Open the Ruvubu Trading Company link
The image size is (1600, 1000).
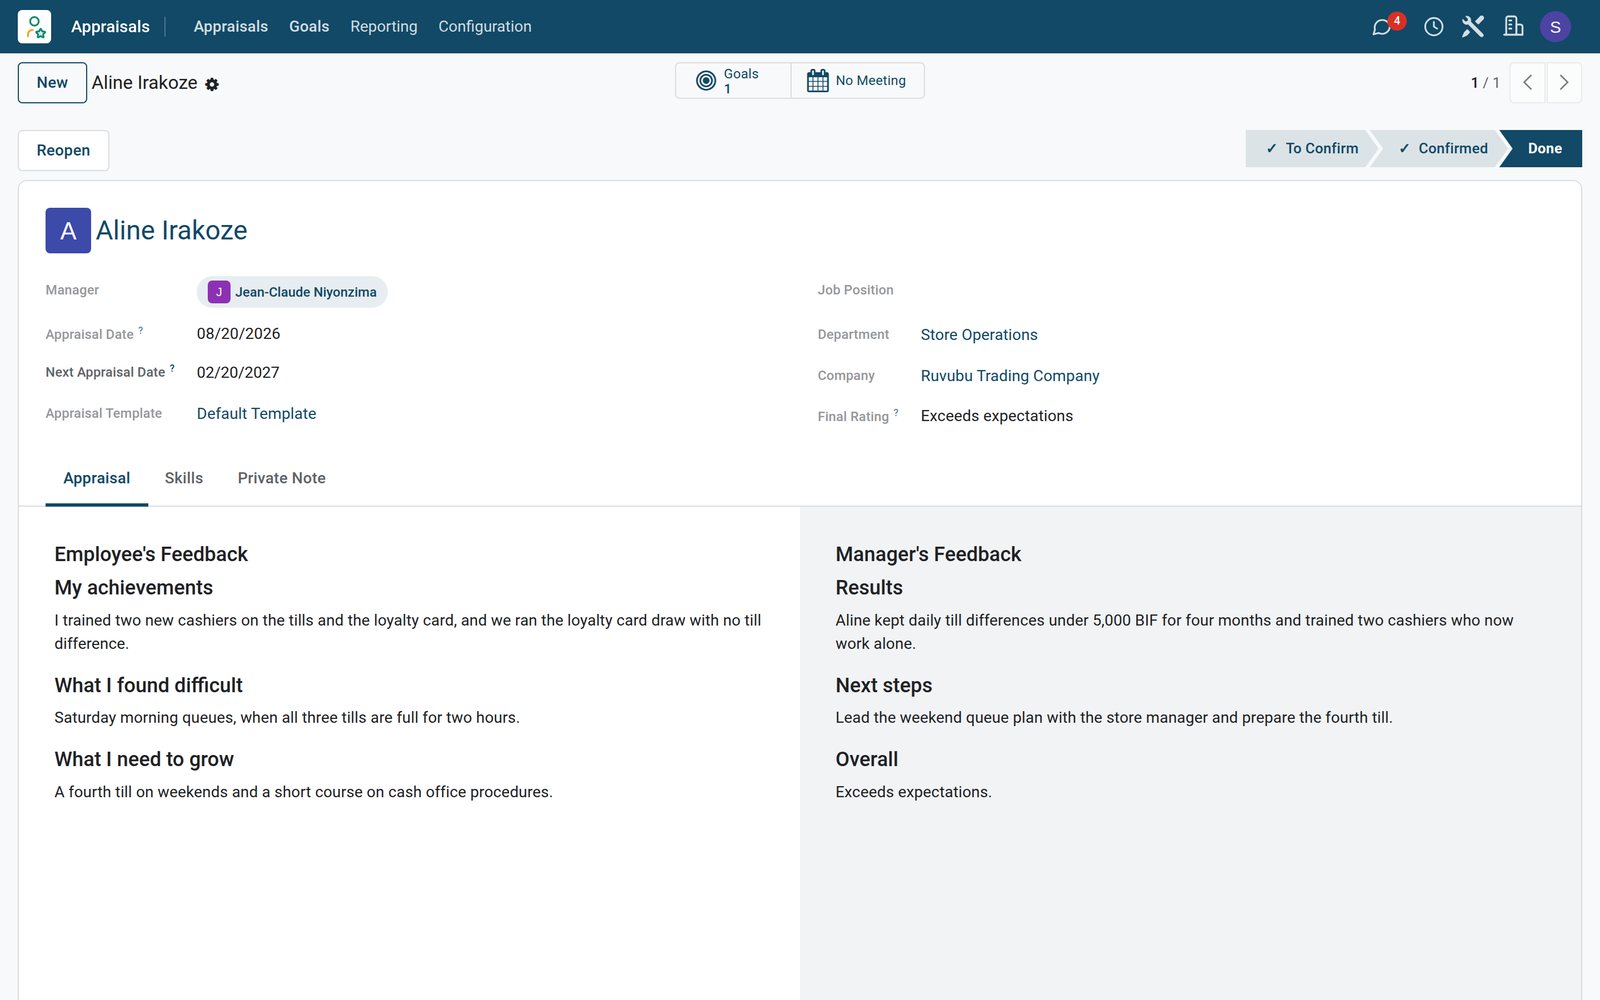(x=1010, y=376)
